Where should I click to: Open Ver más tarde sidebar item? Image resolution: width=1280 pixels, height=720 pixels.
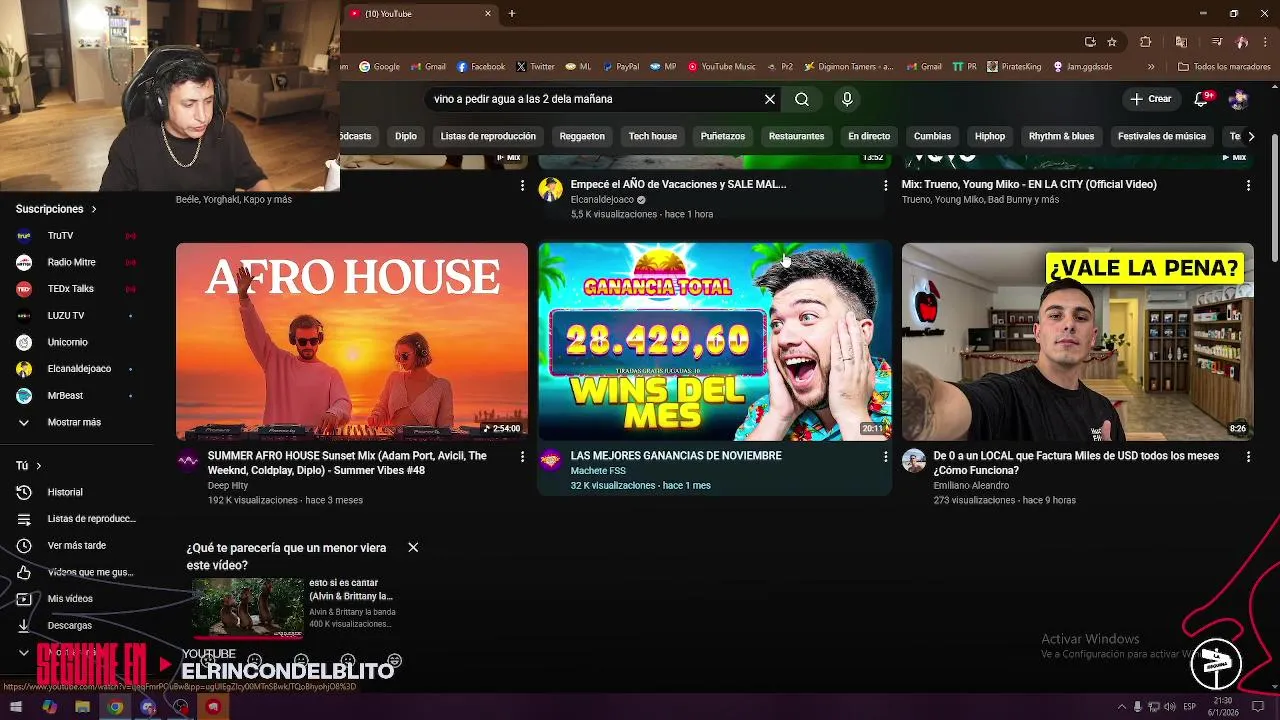77,545
